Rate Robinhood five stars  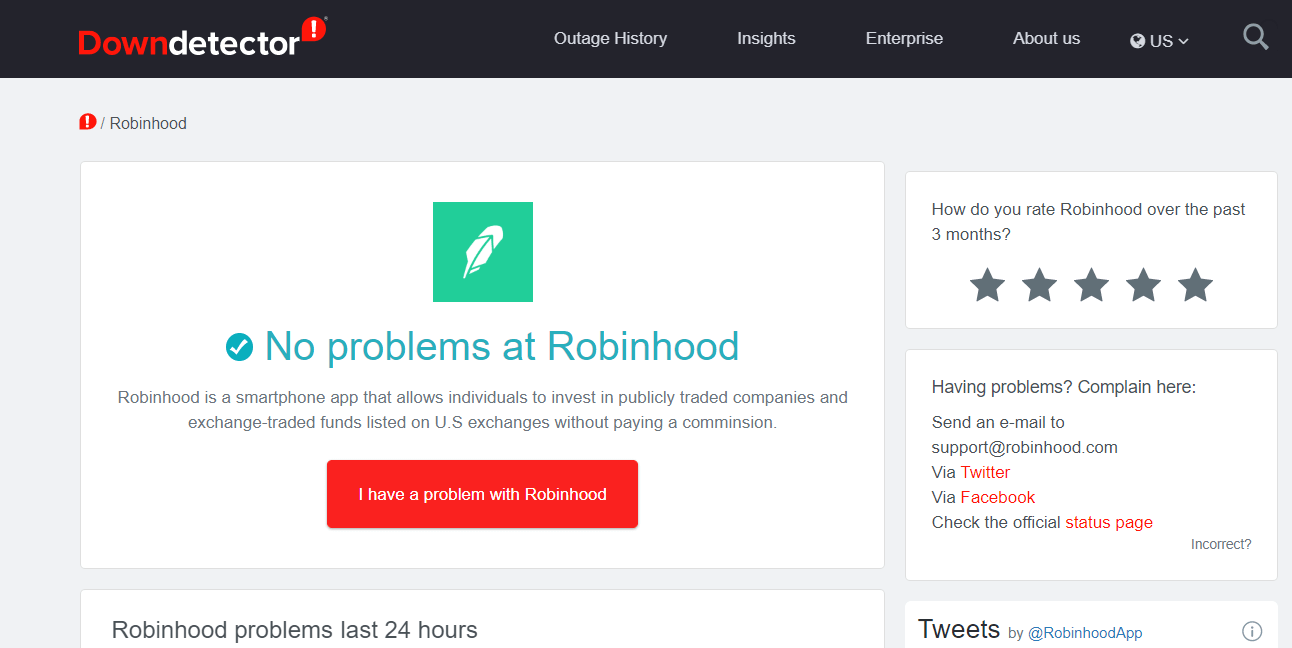tap(1195, 285)
